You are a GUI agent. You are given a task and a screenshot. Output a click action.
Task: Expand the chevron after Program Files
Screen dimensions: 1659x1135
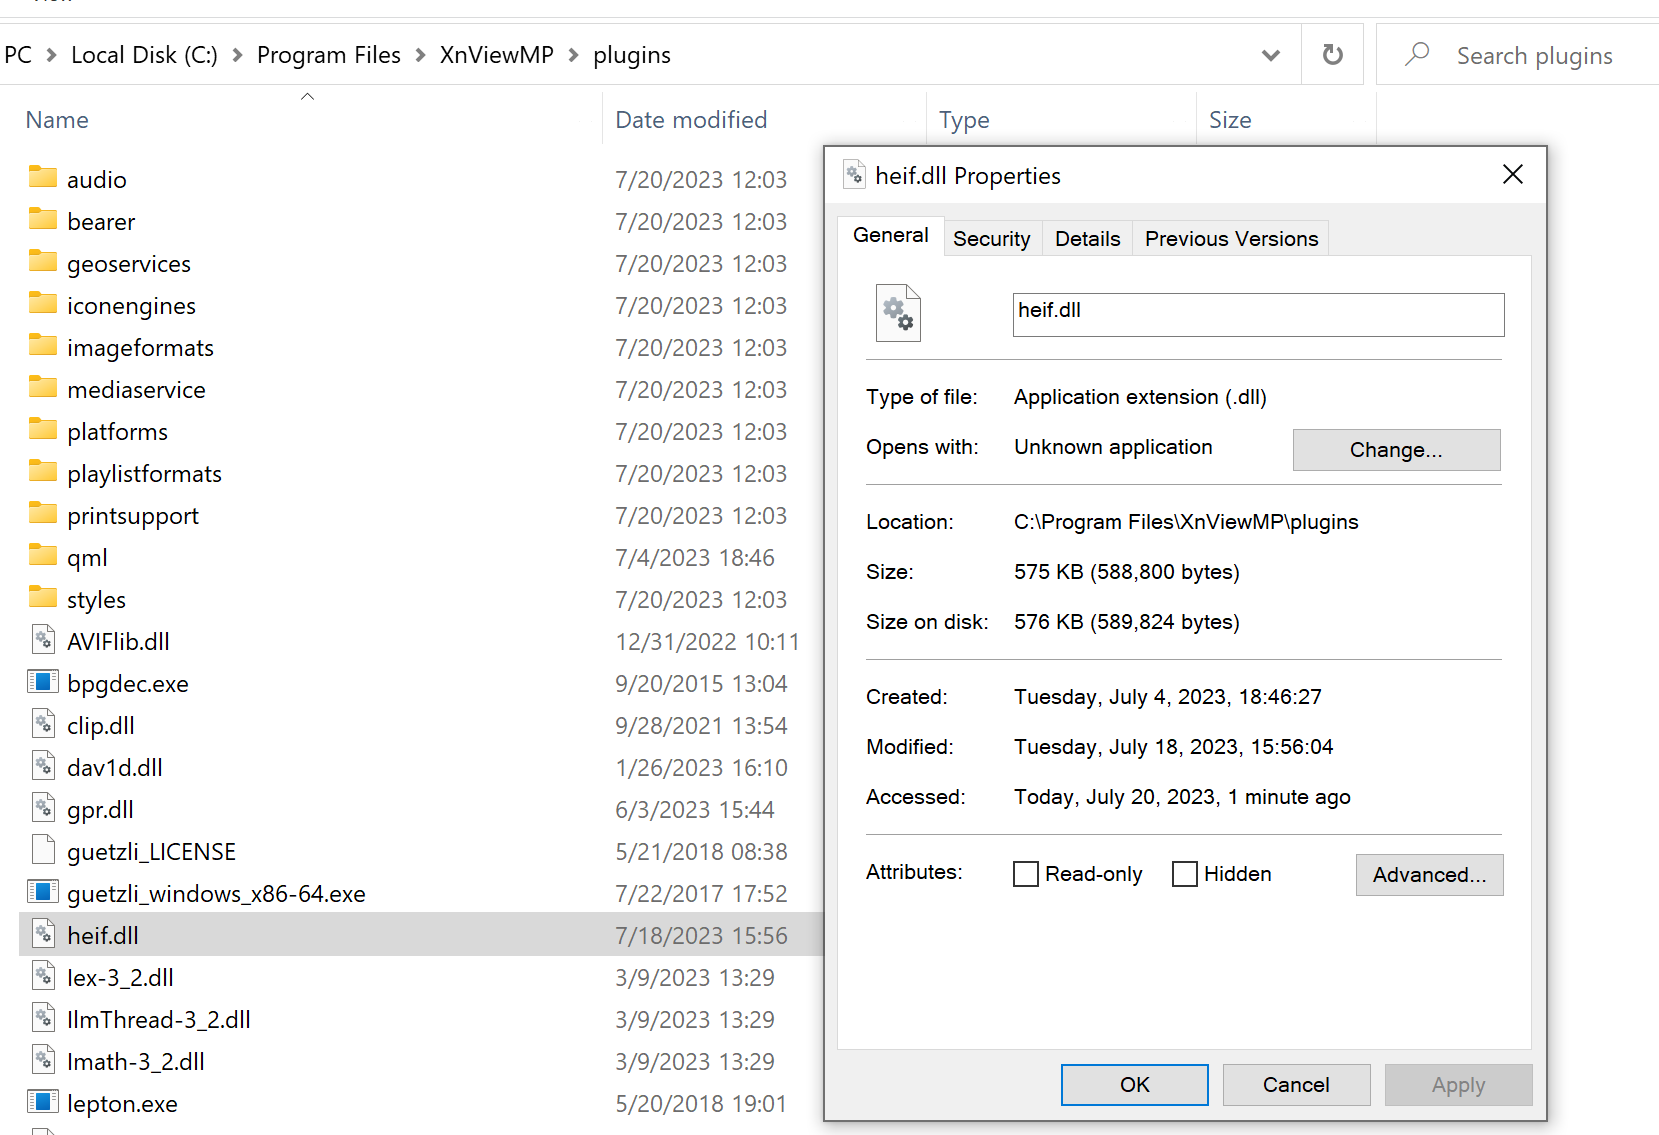421,55
